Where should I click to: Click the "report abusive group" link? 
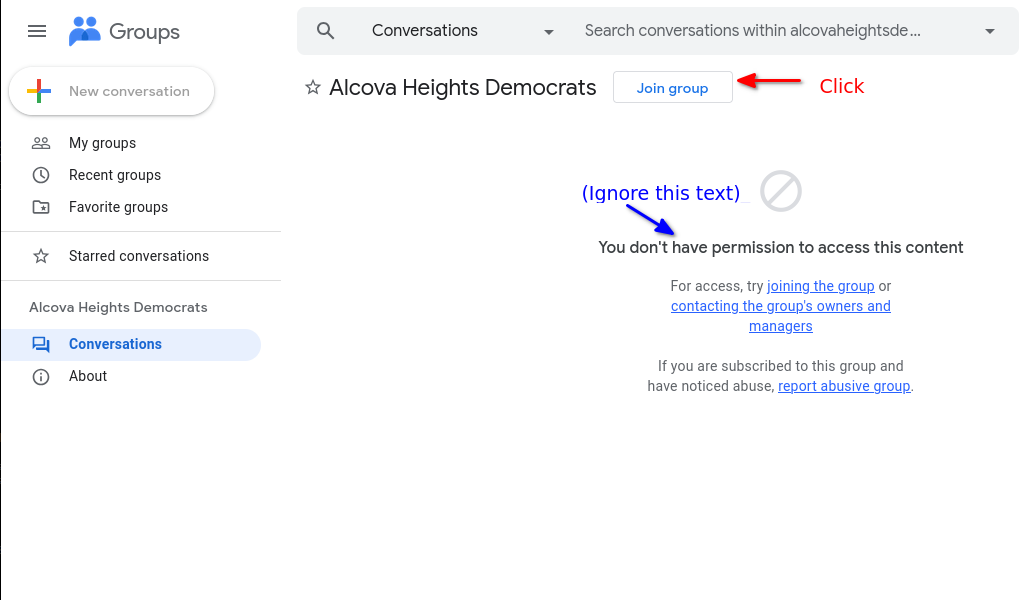point(844,386)
